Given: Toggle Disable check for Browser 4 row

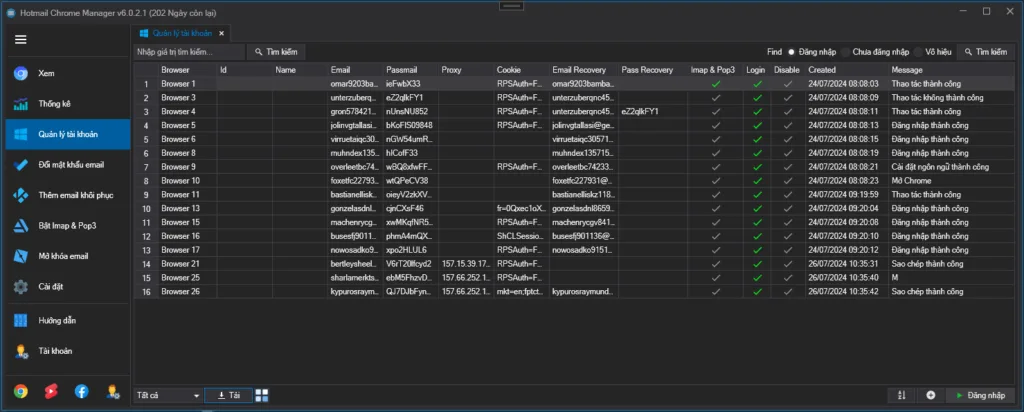Looking at the screenshot, I should 788,111.
